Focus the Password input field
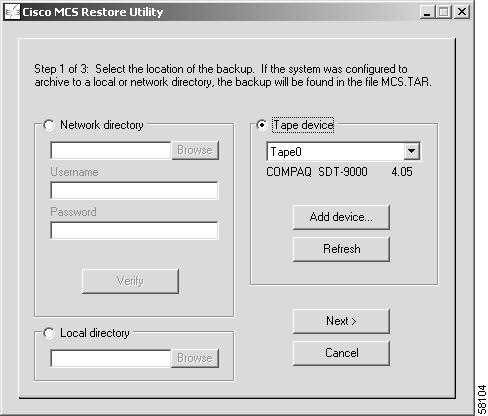The width and height of the screenshot is (488, 416). (134, 230)
